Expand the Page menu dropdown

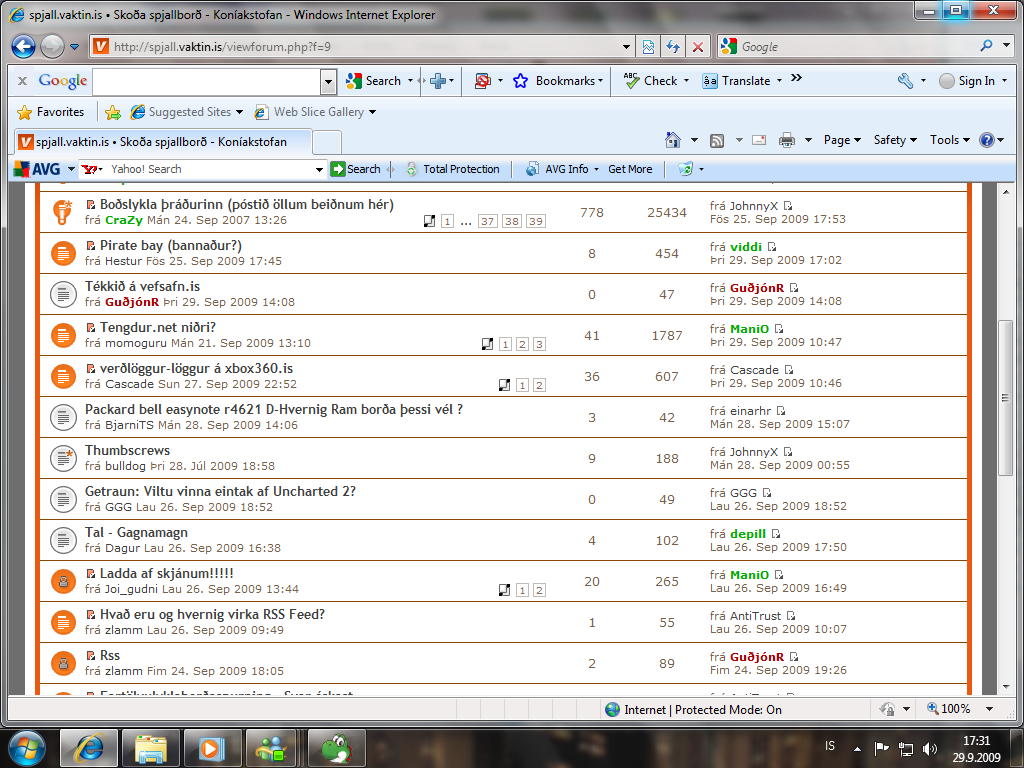(842, 140)
